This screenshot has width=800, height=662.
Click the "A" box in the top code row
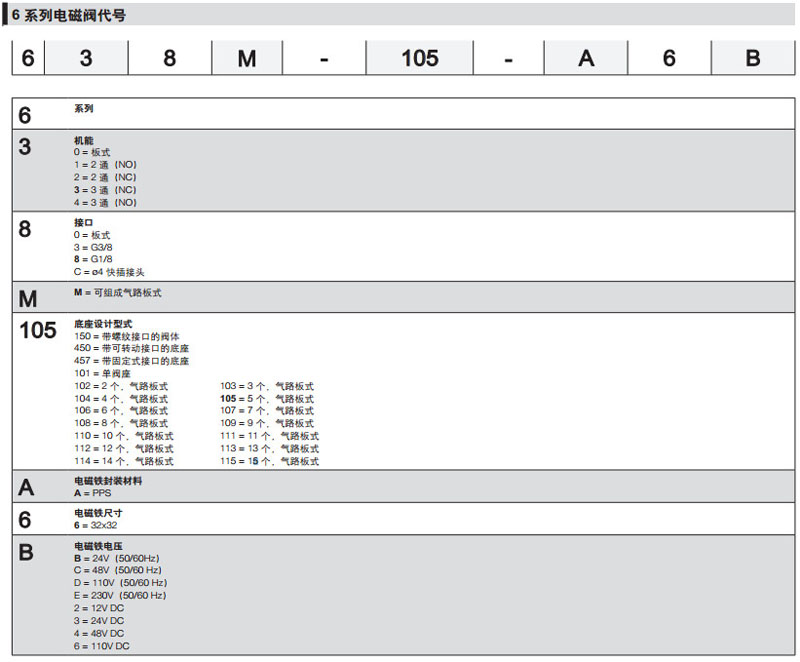click(x=586, y=58)
